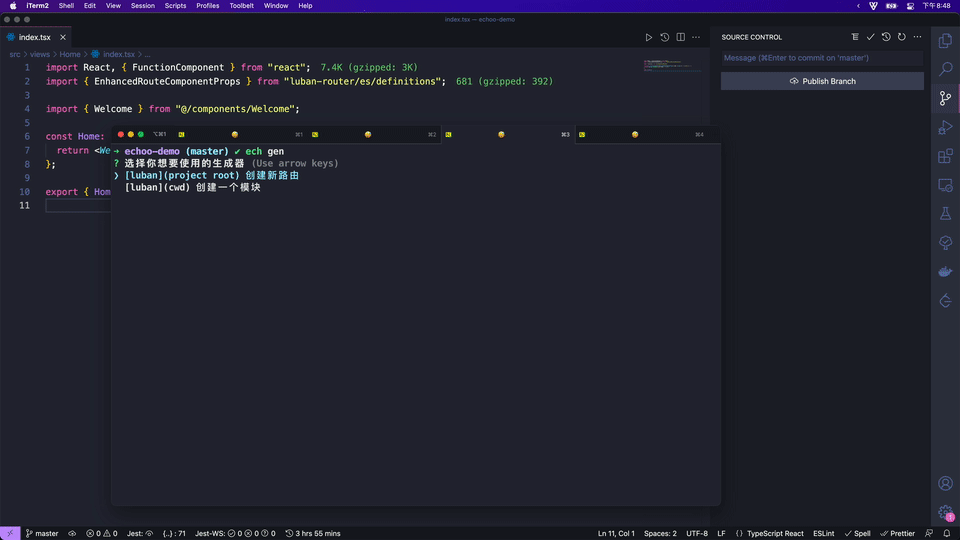Select '[luban](project root) 创建新路由' option
This screenshot has height=540, width=960.
click(x=212, y=175)
